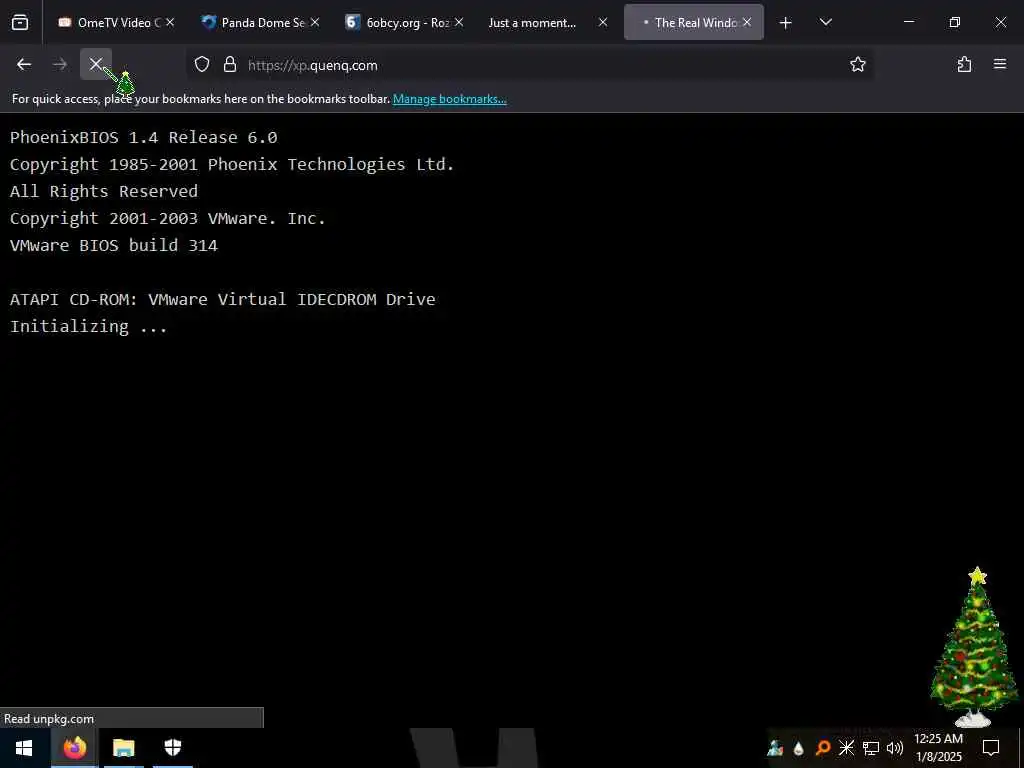
Task: Close the Panda Dome tab
Action: click(x=315, y=22)
